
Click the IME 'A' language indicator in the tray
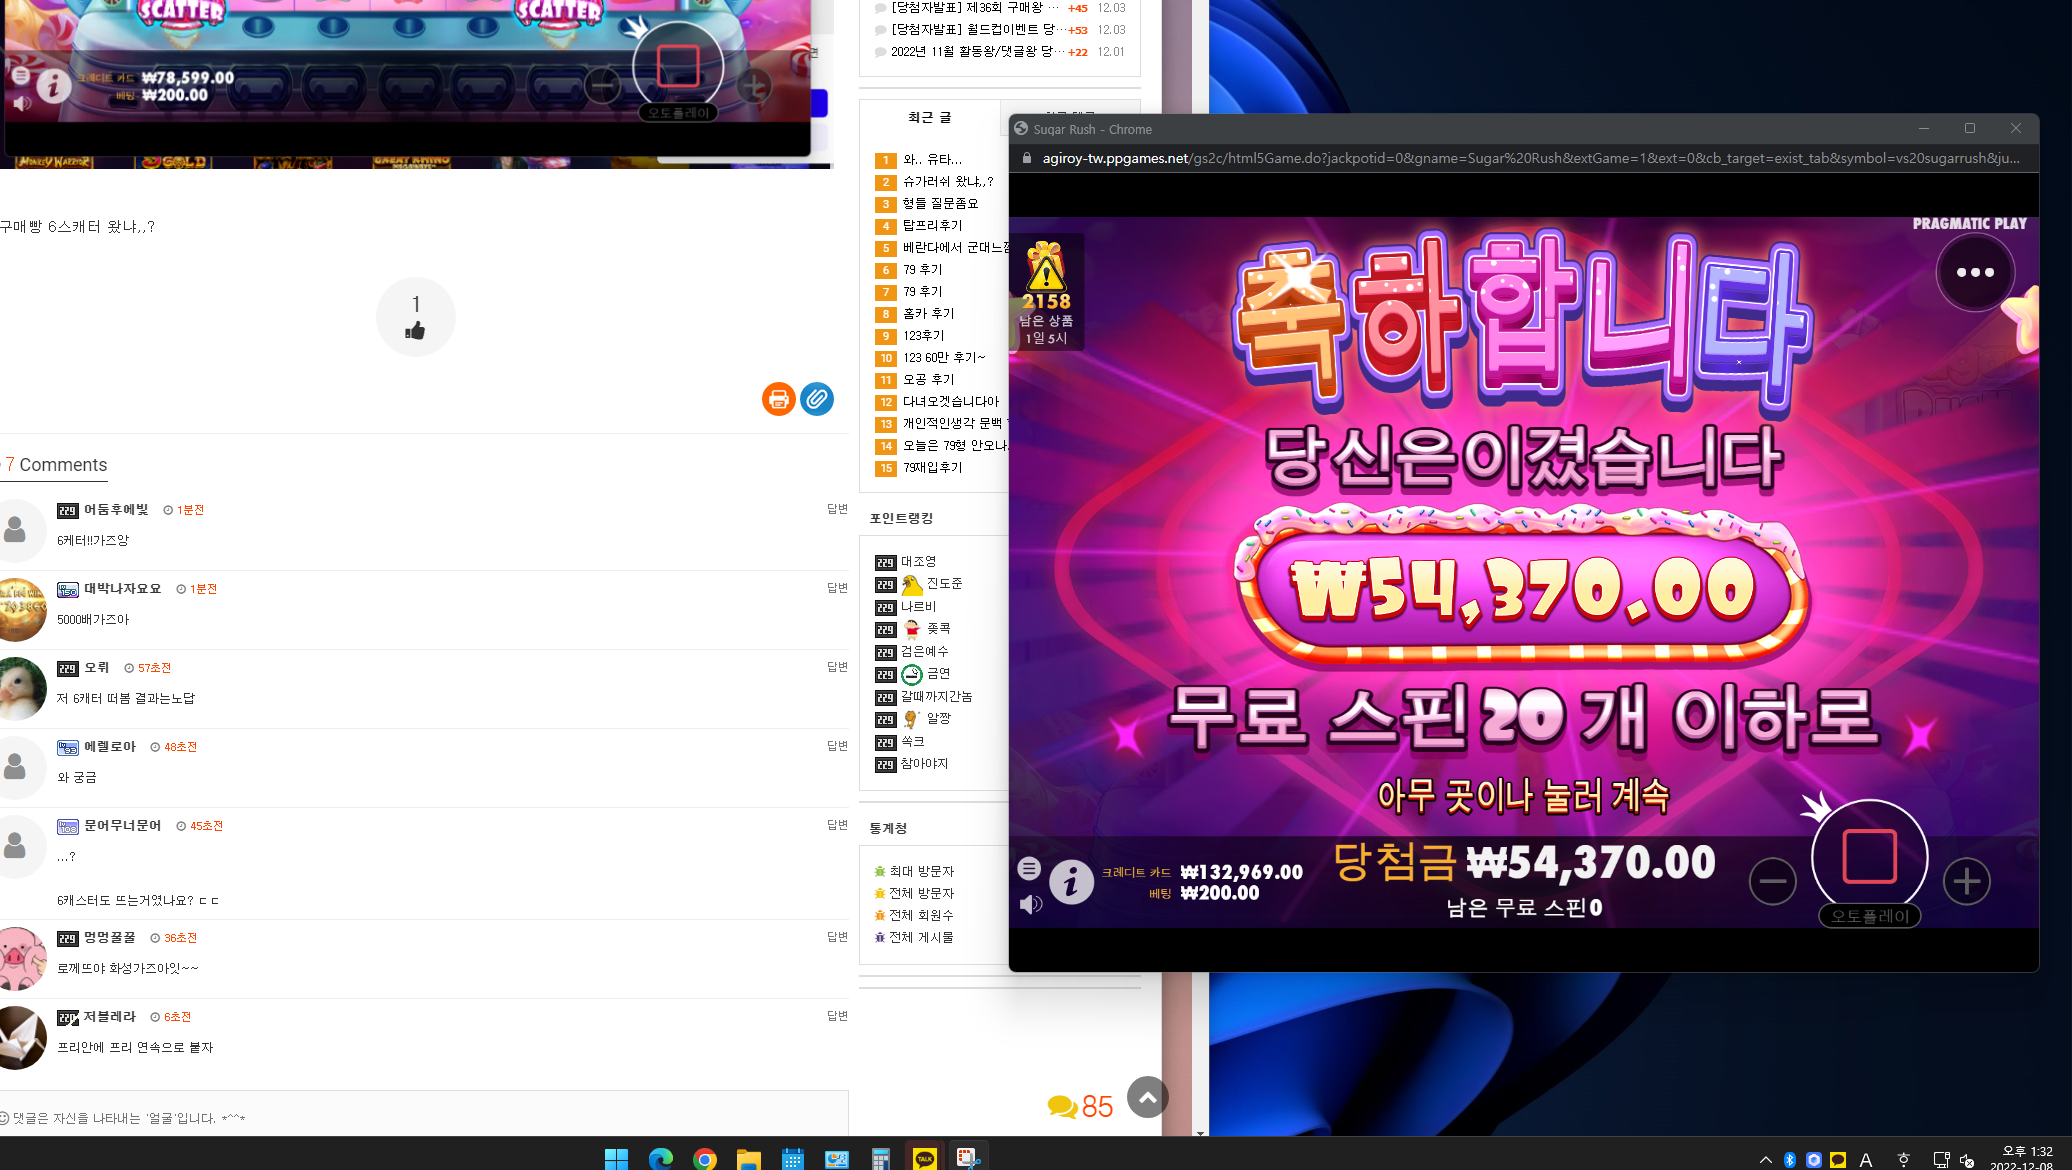click(x=1865, y=1160)
